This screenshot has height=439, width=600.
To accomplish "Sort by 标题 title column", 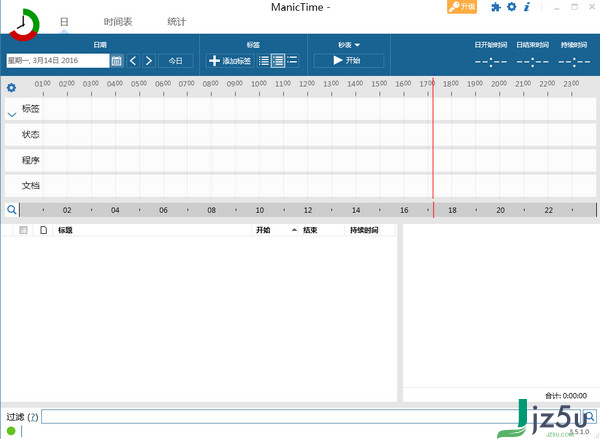I will tap(65, 230).
